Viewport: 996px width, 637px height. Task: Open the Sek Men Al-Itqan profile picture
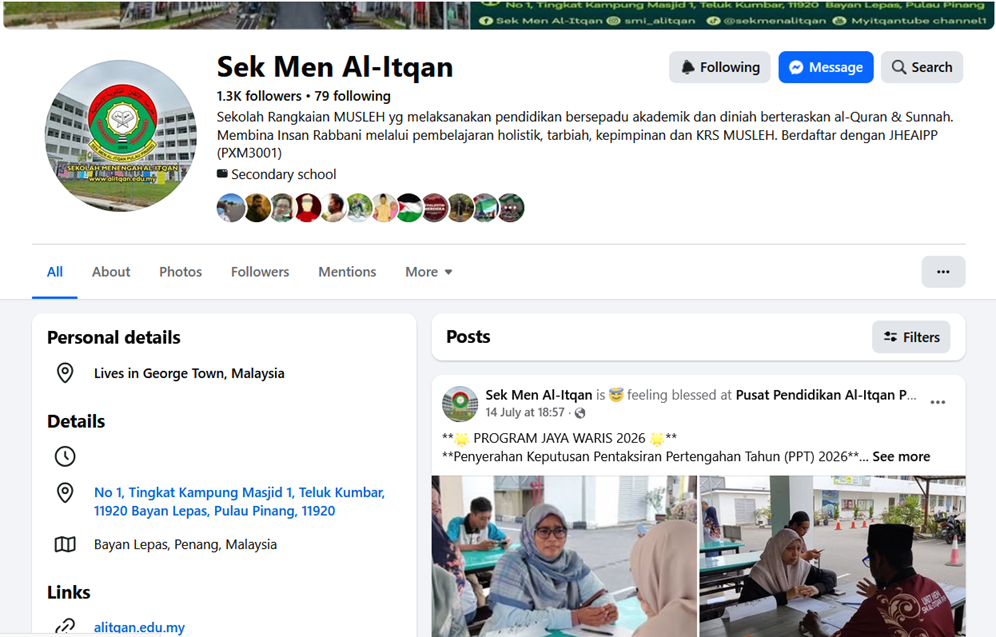click(121, 136)
